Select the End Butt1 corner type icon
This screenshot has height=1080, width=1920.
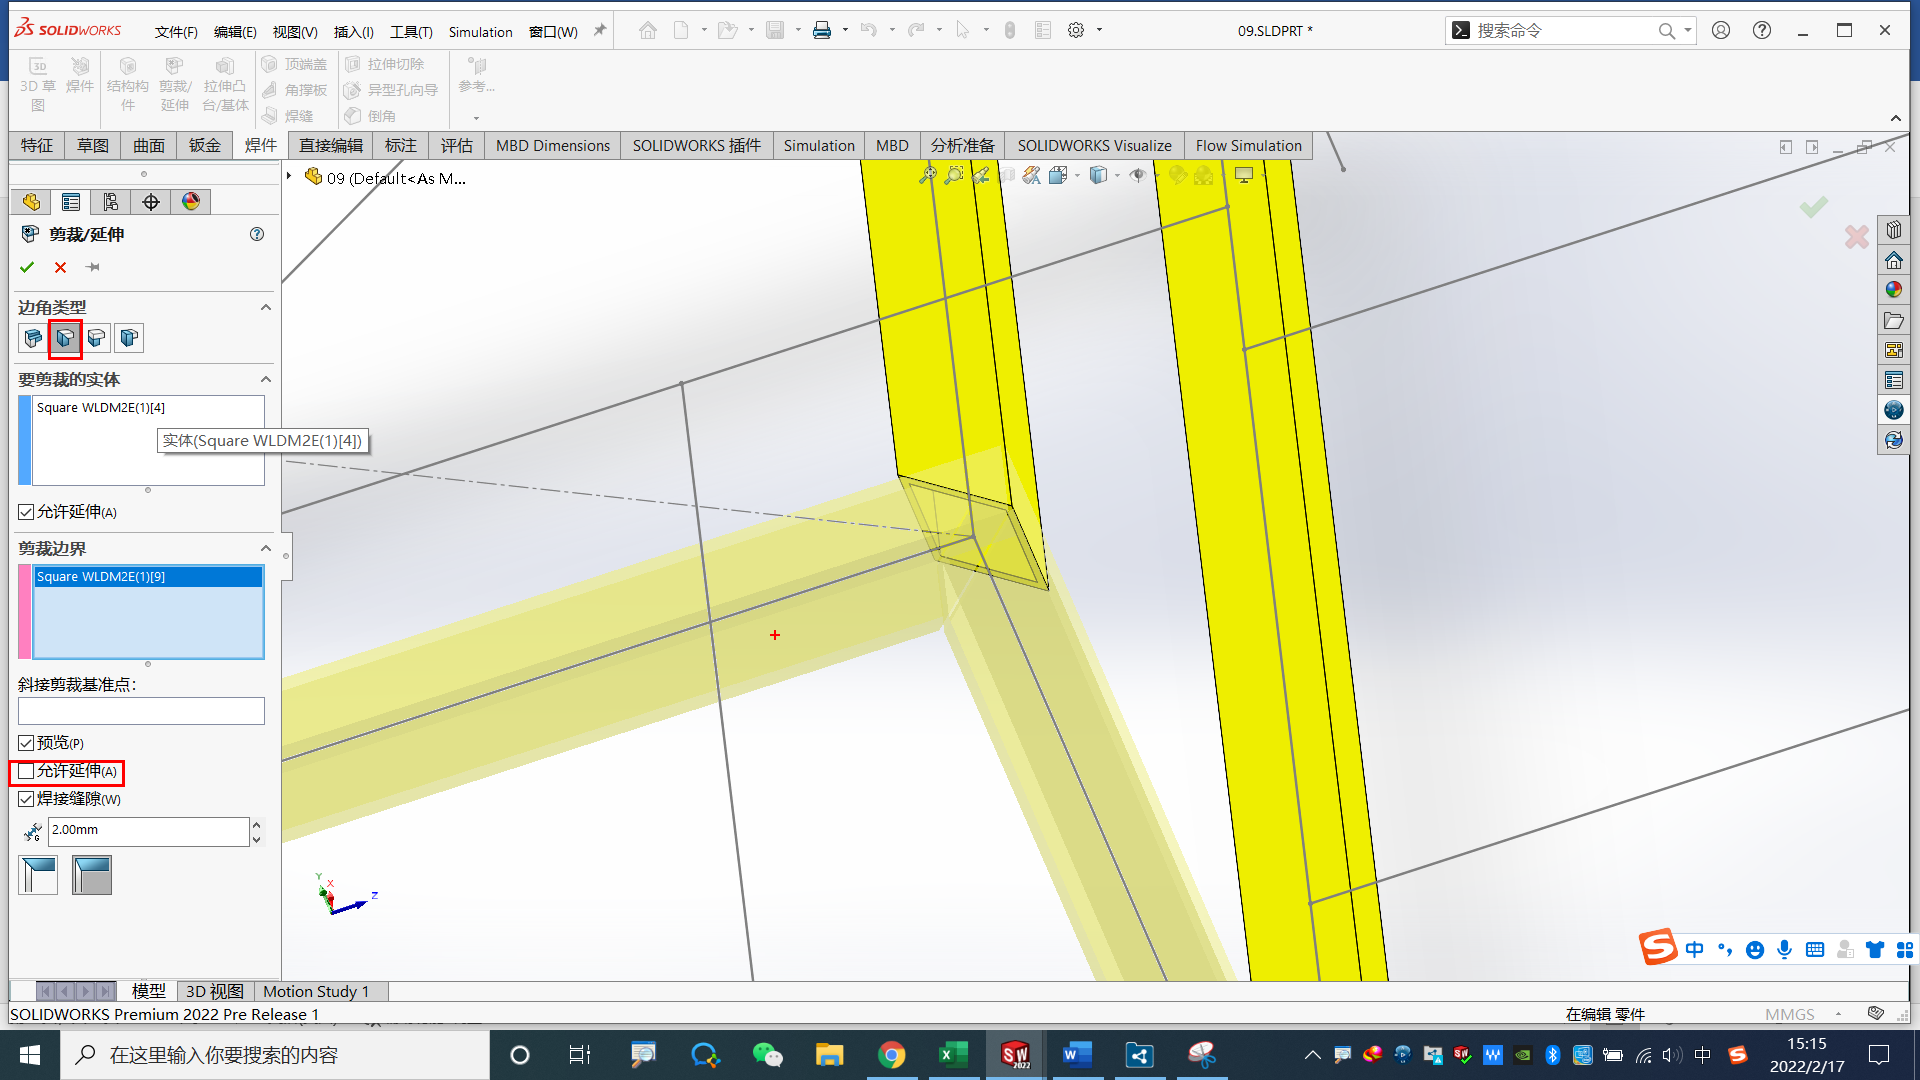pyautogui.click(x=97, y=338)
